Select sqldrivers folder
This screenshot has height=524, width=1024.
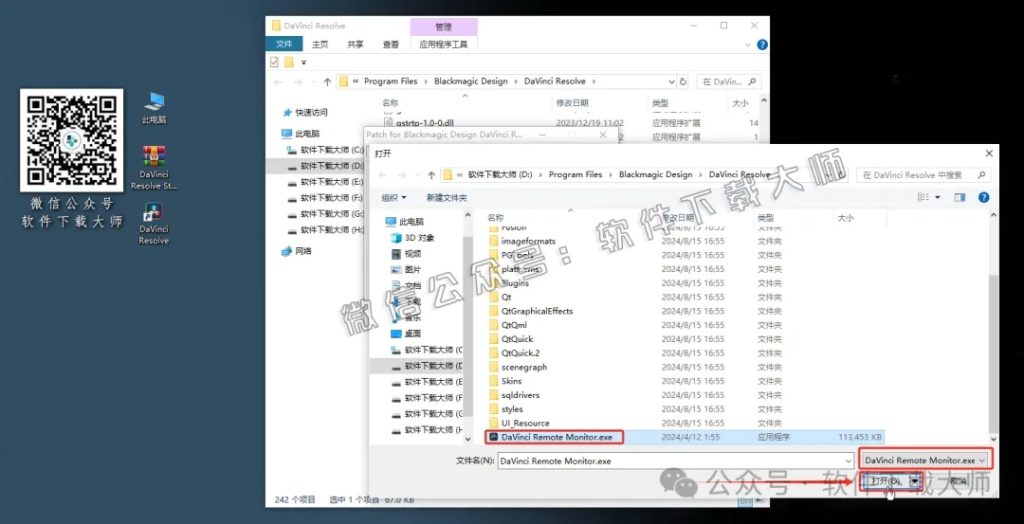point(520,395)
